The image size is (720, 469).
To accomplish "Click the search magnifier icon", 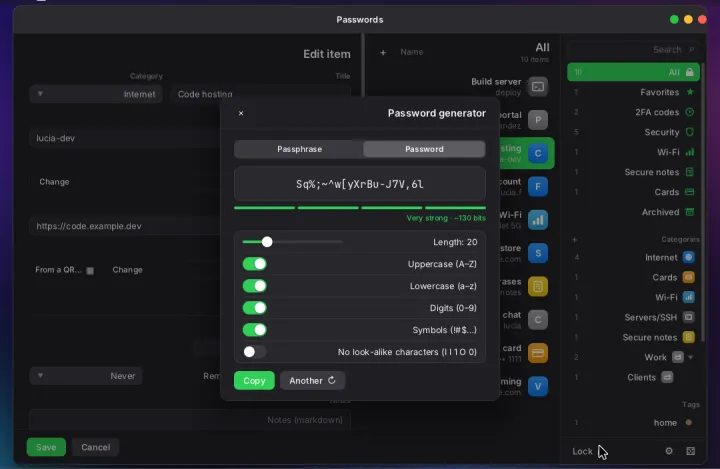I will click(x=692, y=49).
